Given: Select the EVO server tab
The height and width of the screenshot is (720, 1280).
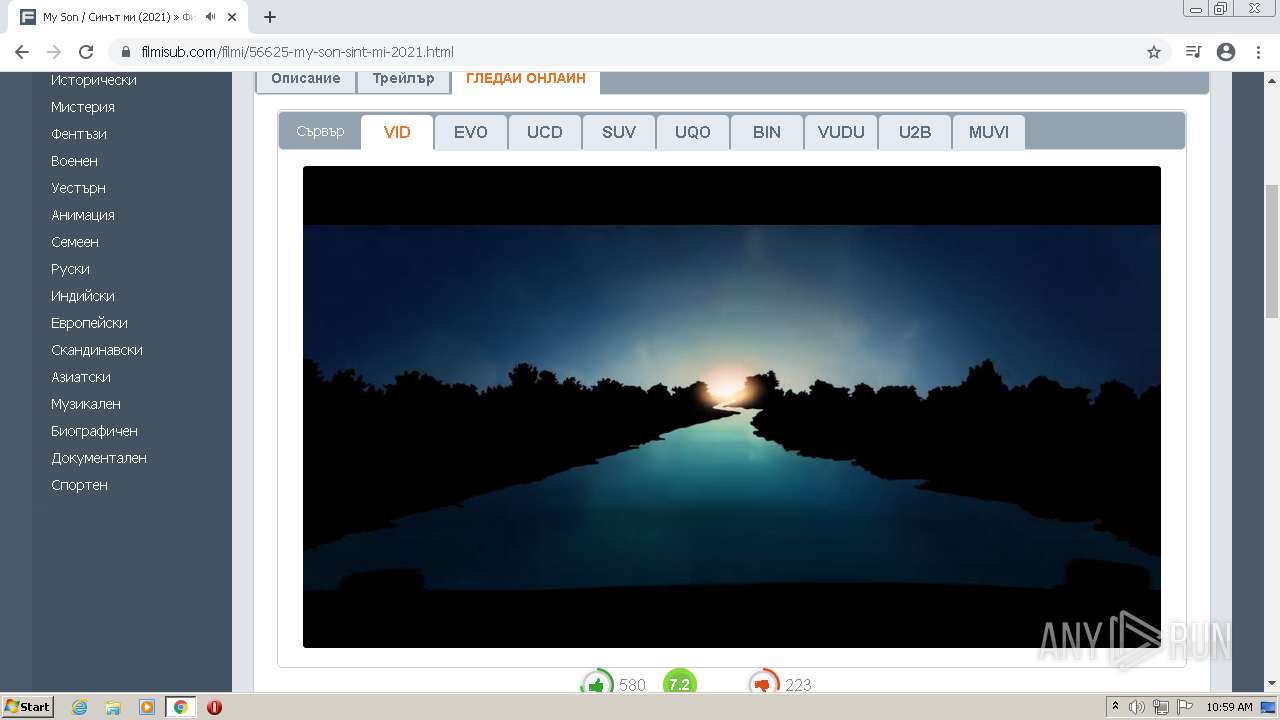Looking at the screenshot, I should 471,132.
